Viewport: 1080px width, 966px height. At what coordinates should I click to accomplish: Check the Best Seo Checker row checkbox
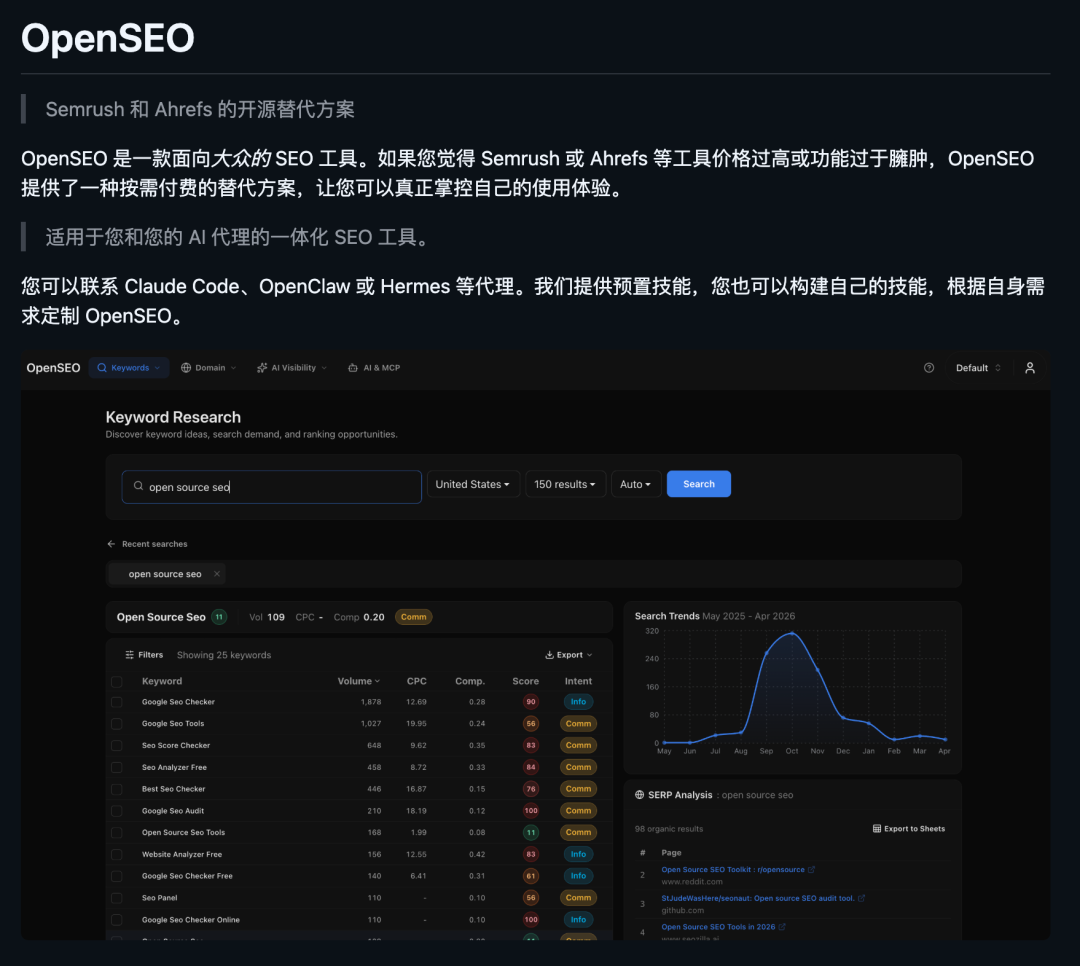(116, 789)
